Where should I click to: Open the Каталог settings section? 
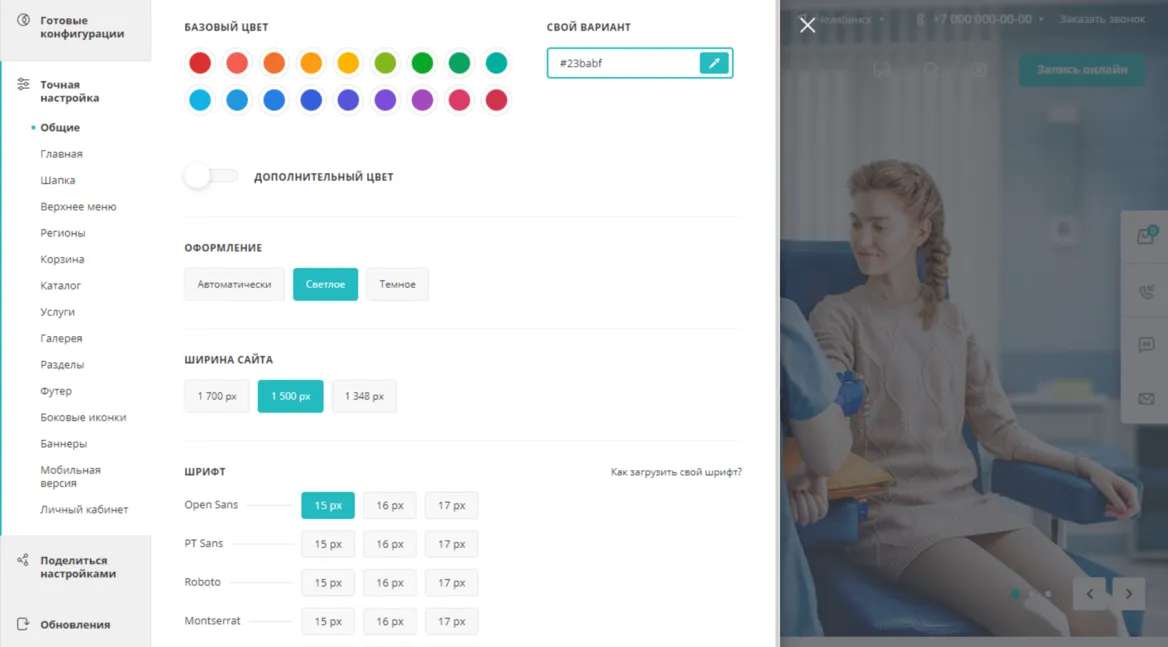60,285
